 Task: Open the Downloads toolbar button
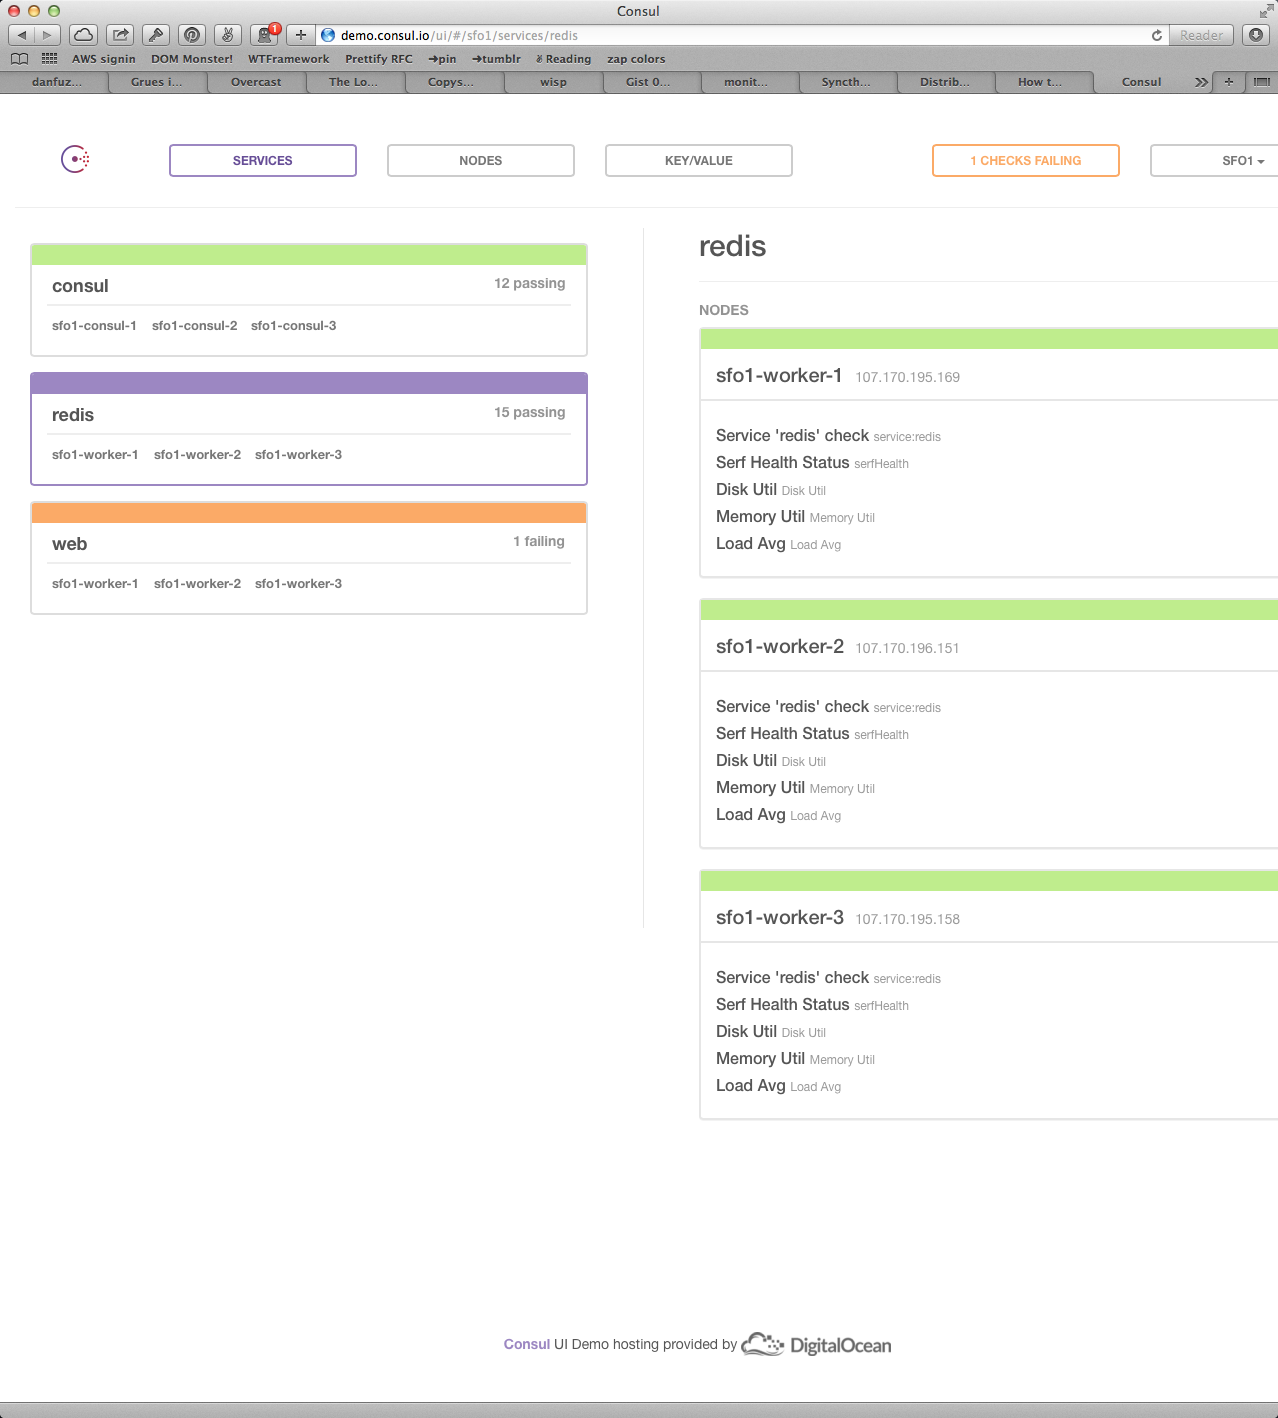coord(1256,35)
